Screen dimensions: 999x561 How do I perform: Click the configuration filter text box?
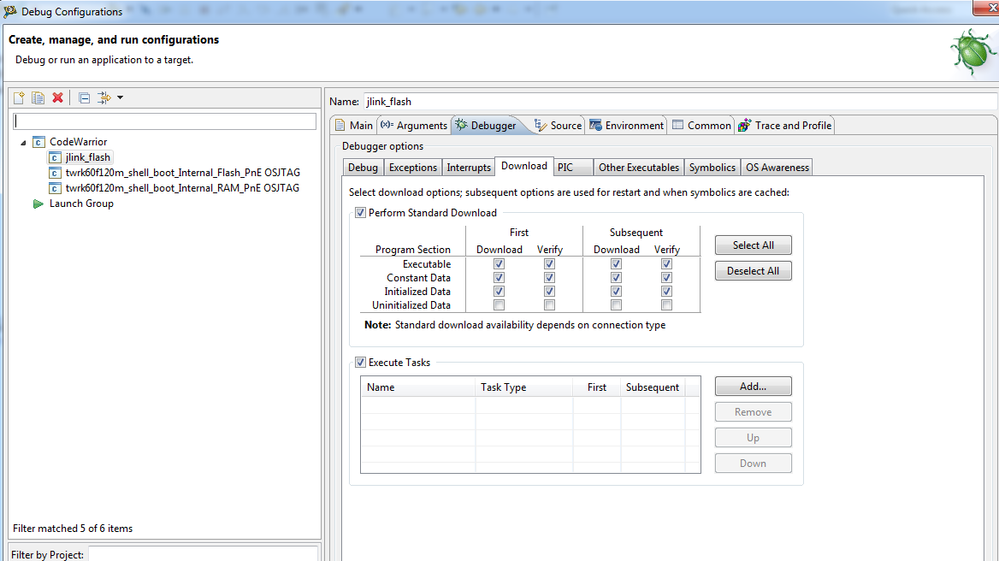(x=165, y=121)
